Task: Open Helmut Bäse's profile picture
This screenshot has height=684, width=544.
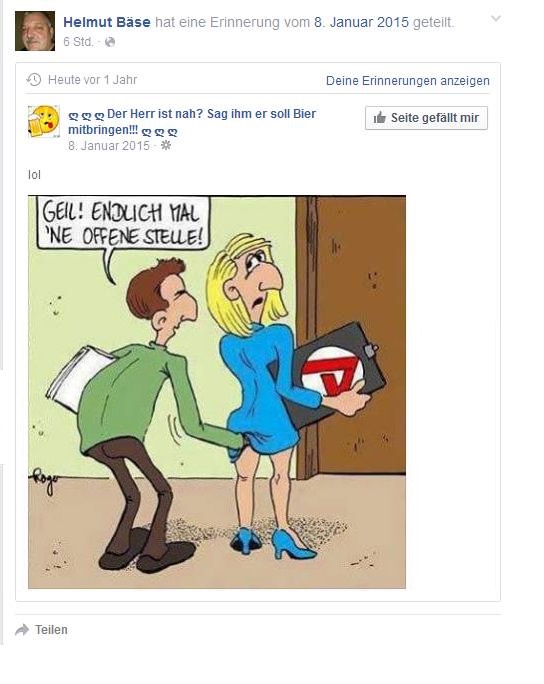Action: click(x=35, y=31)
